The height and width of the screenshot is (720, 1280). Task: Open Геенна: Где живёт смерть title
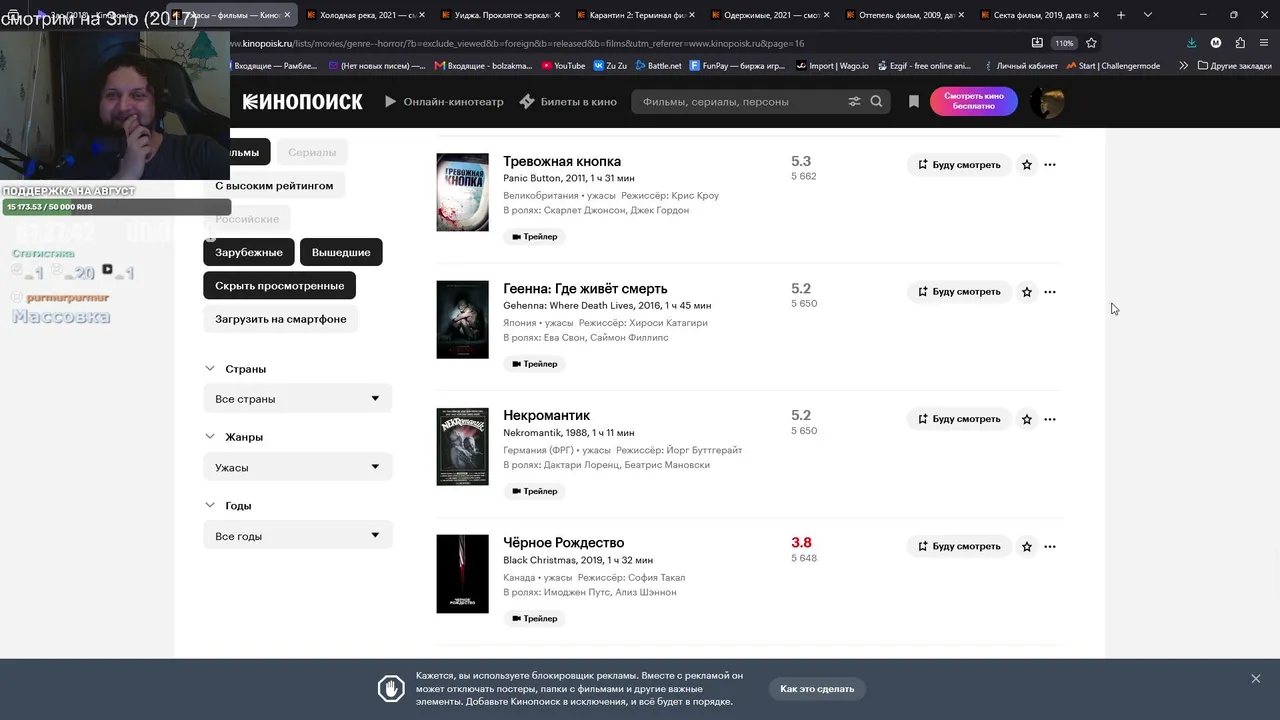point(585,288)
